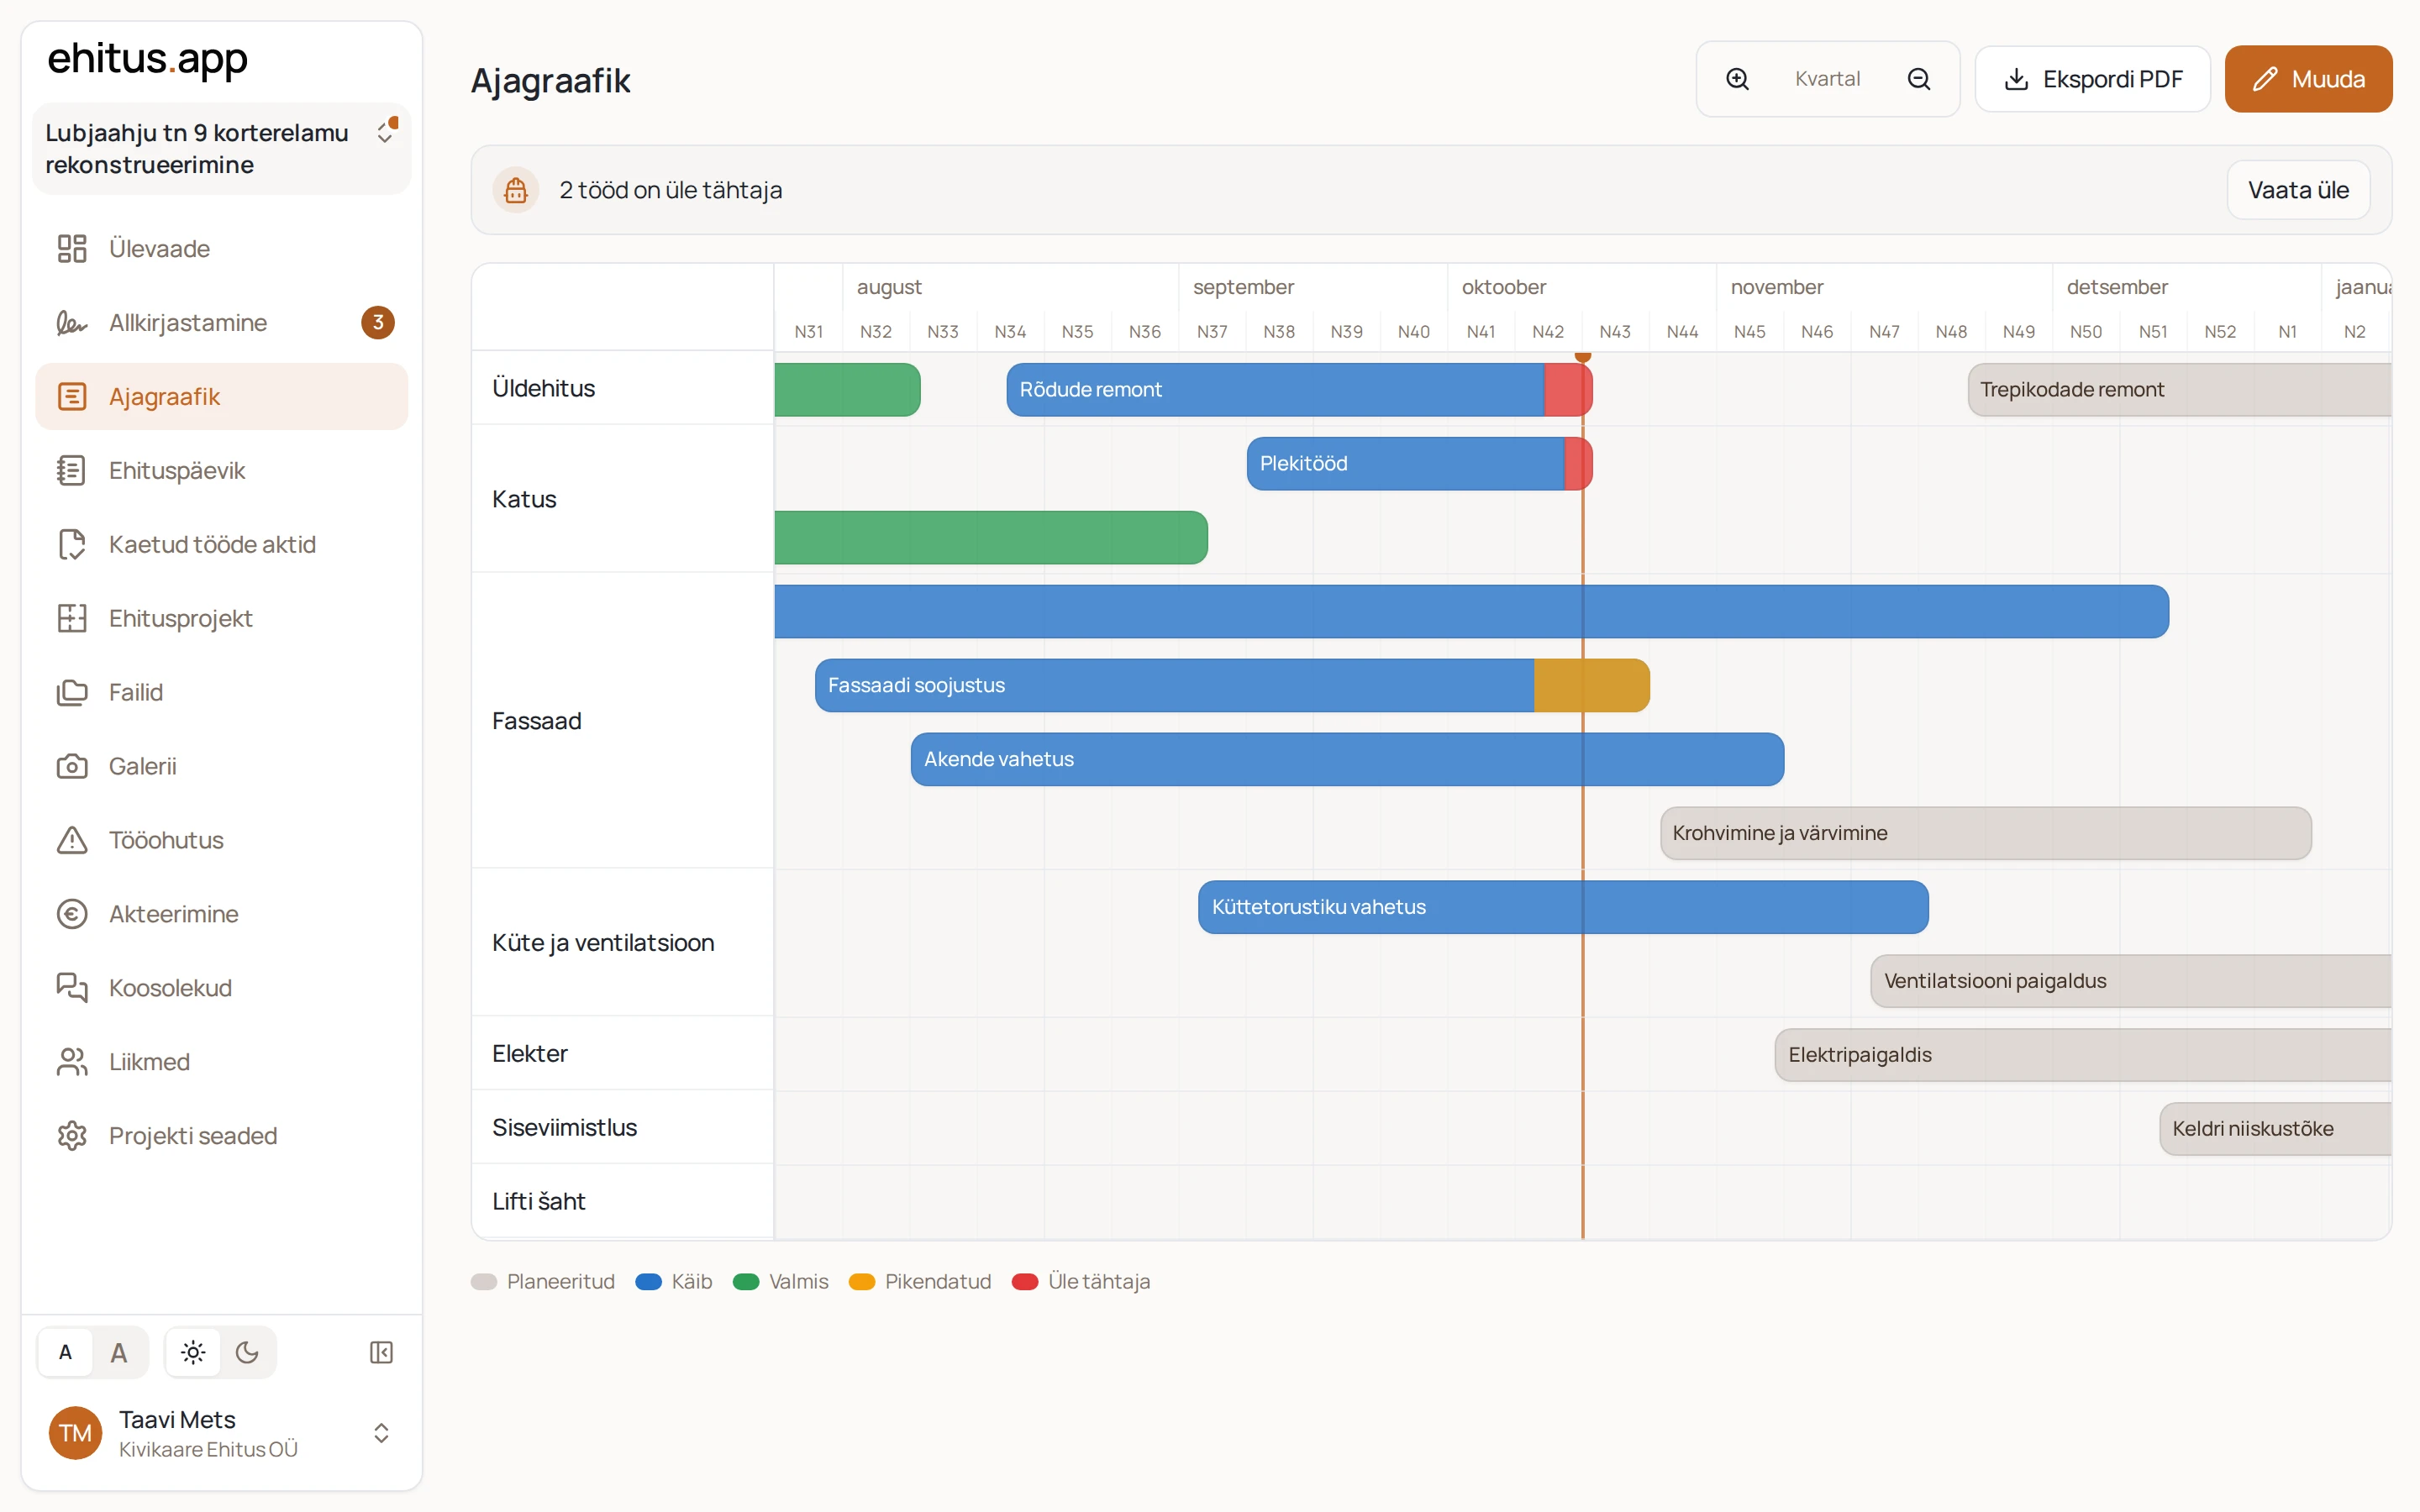Open Krohvimine ja värvimine planned task
Screen dimensions: 2420x1512
1985,833
